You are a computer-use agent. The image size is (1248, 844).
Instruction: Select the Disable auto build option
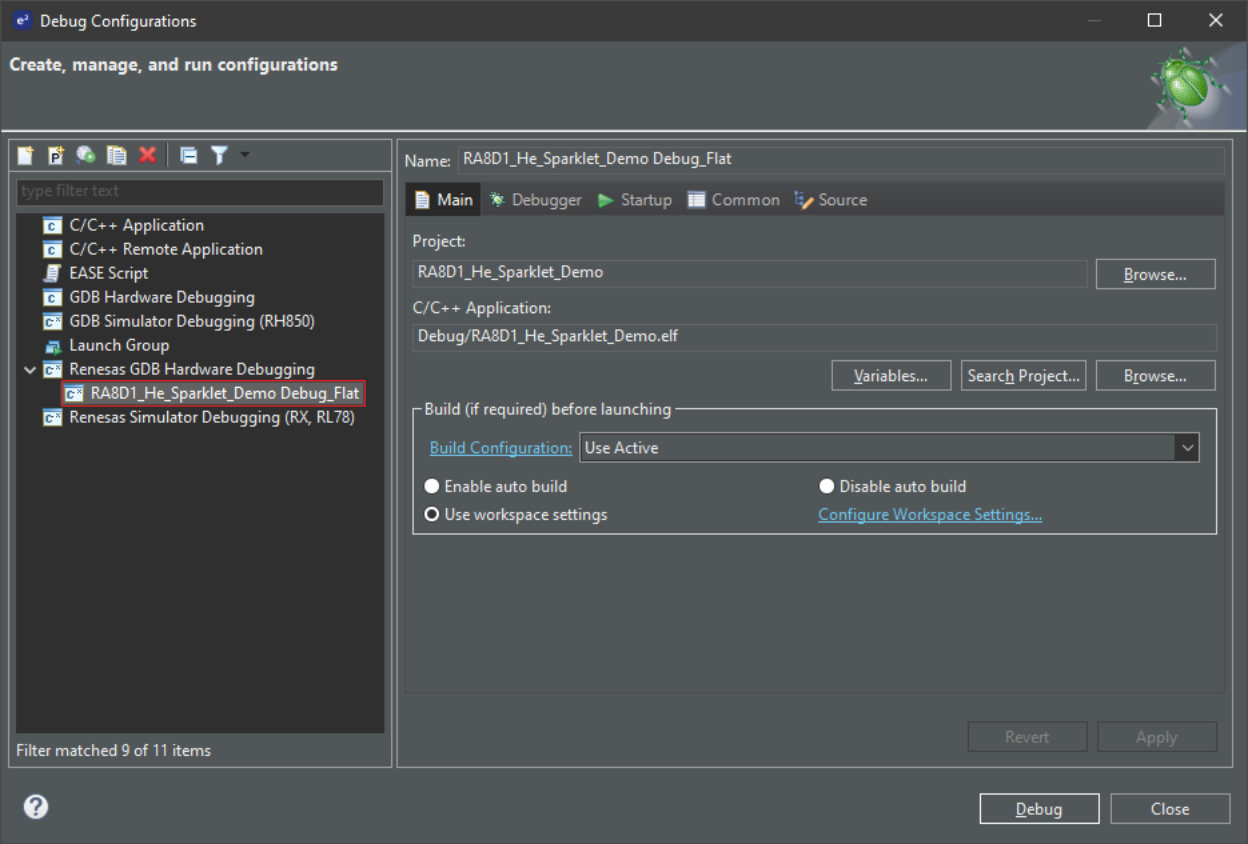[827, 487]
